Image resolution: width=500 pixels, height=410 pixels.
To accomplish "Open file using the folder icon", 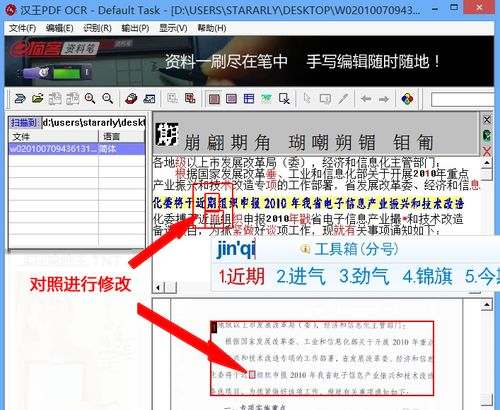I will (x=38, y=99).
